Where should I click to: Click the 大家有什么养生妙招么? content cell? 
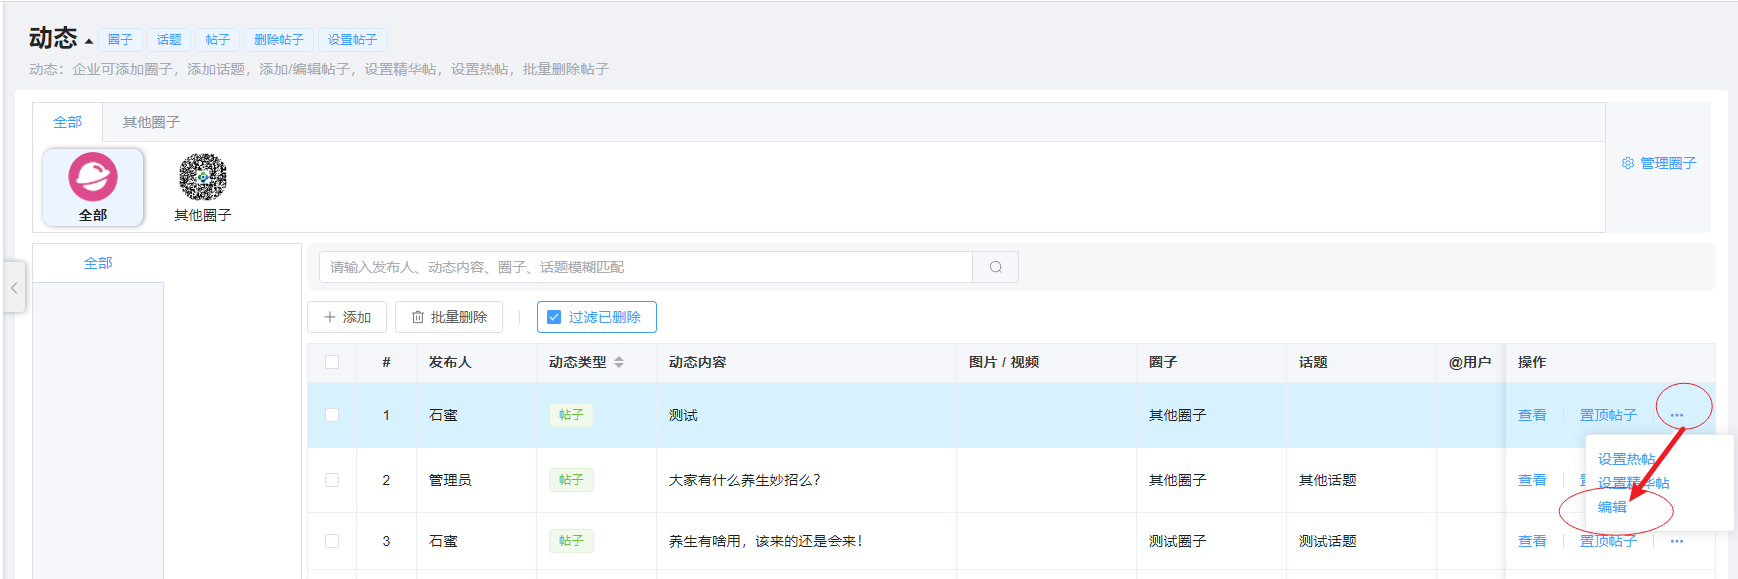(806, 480)
